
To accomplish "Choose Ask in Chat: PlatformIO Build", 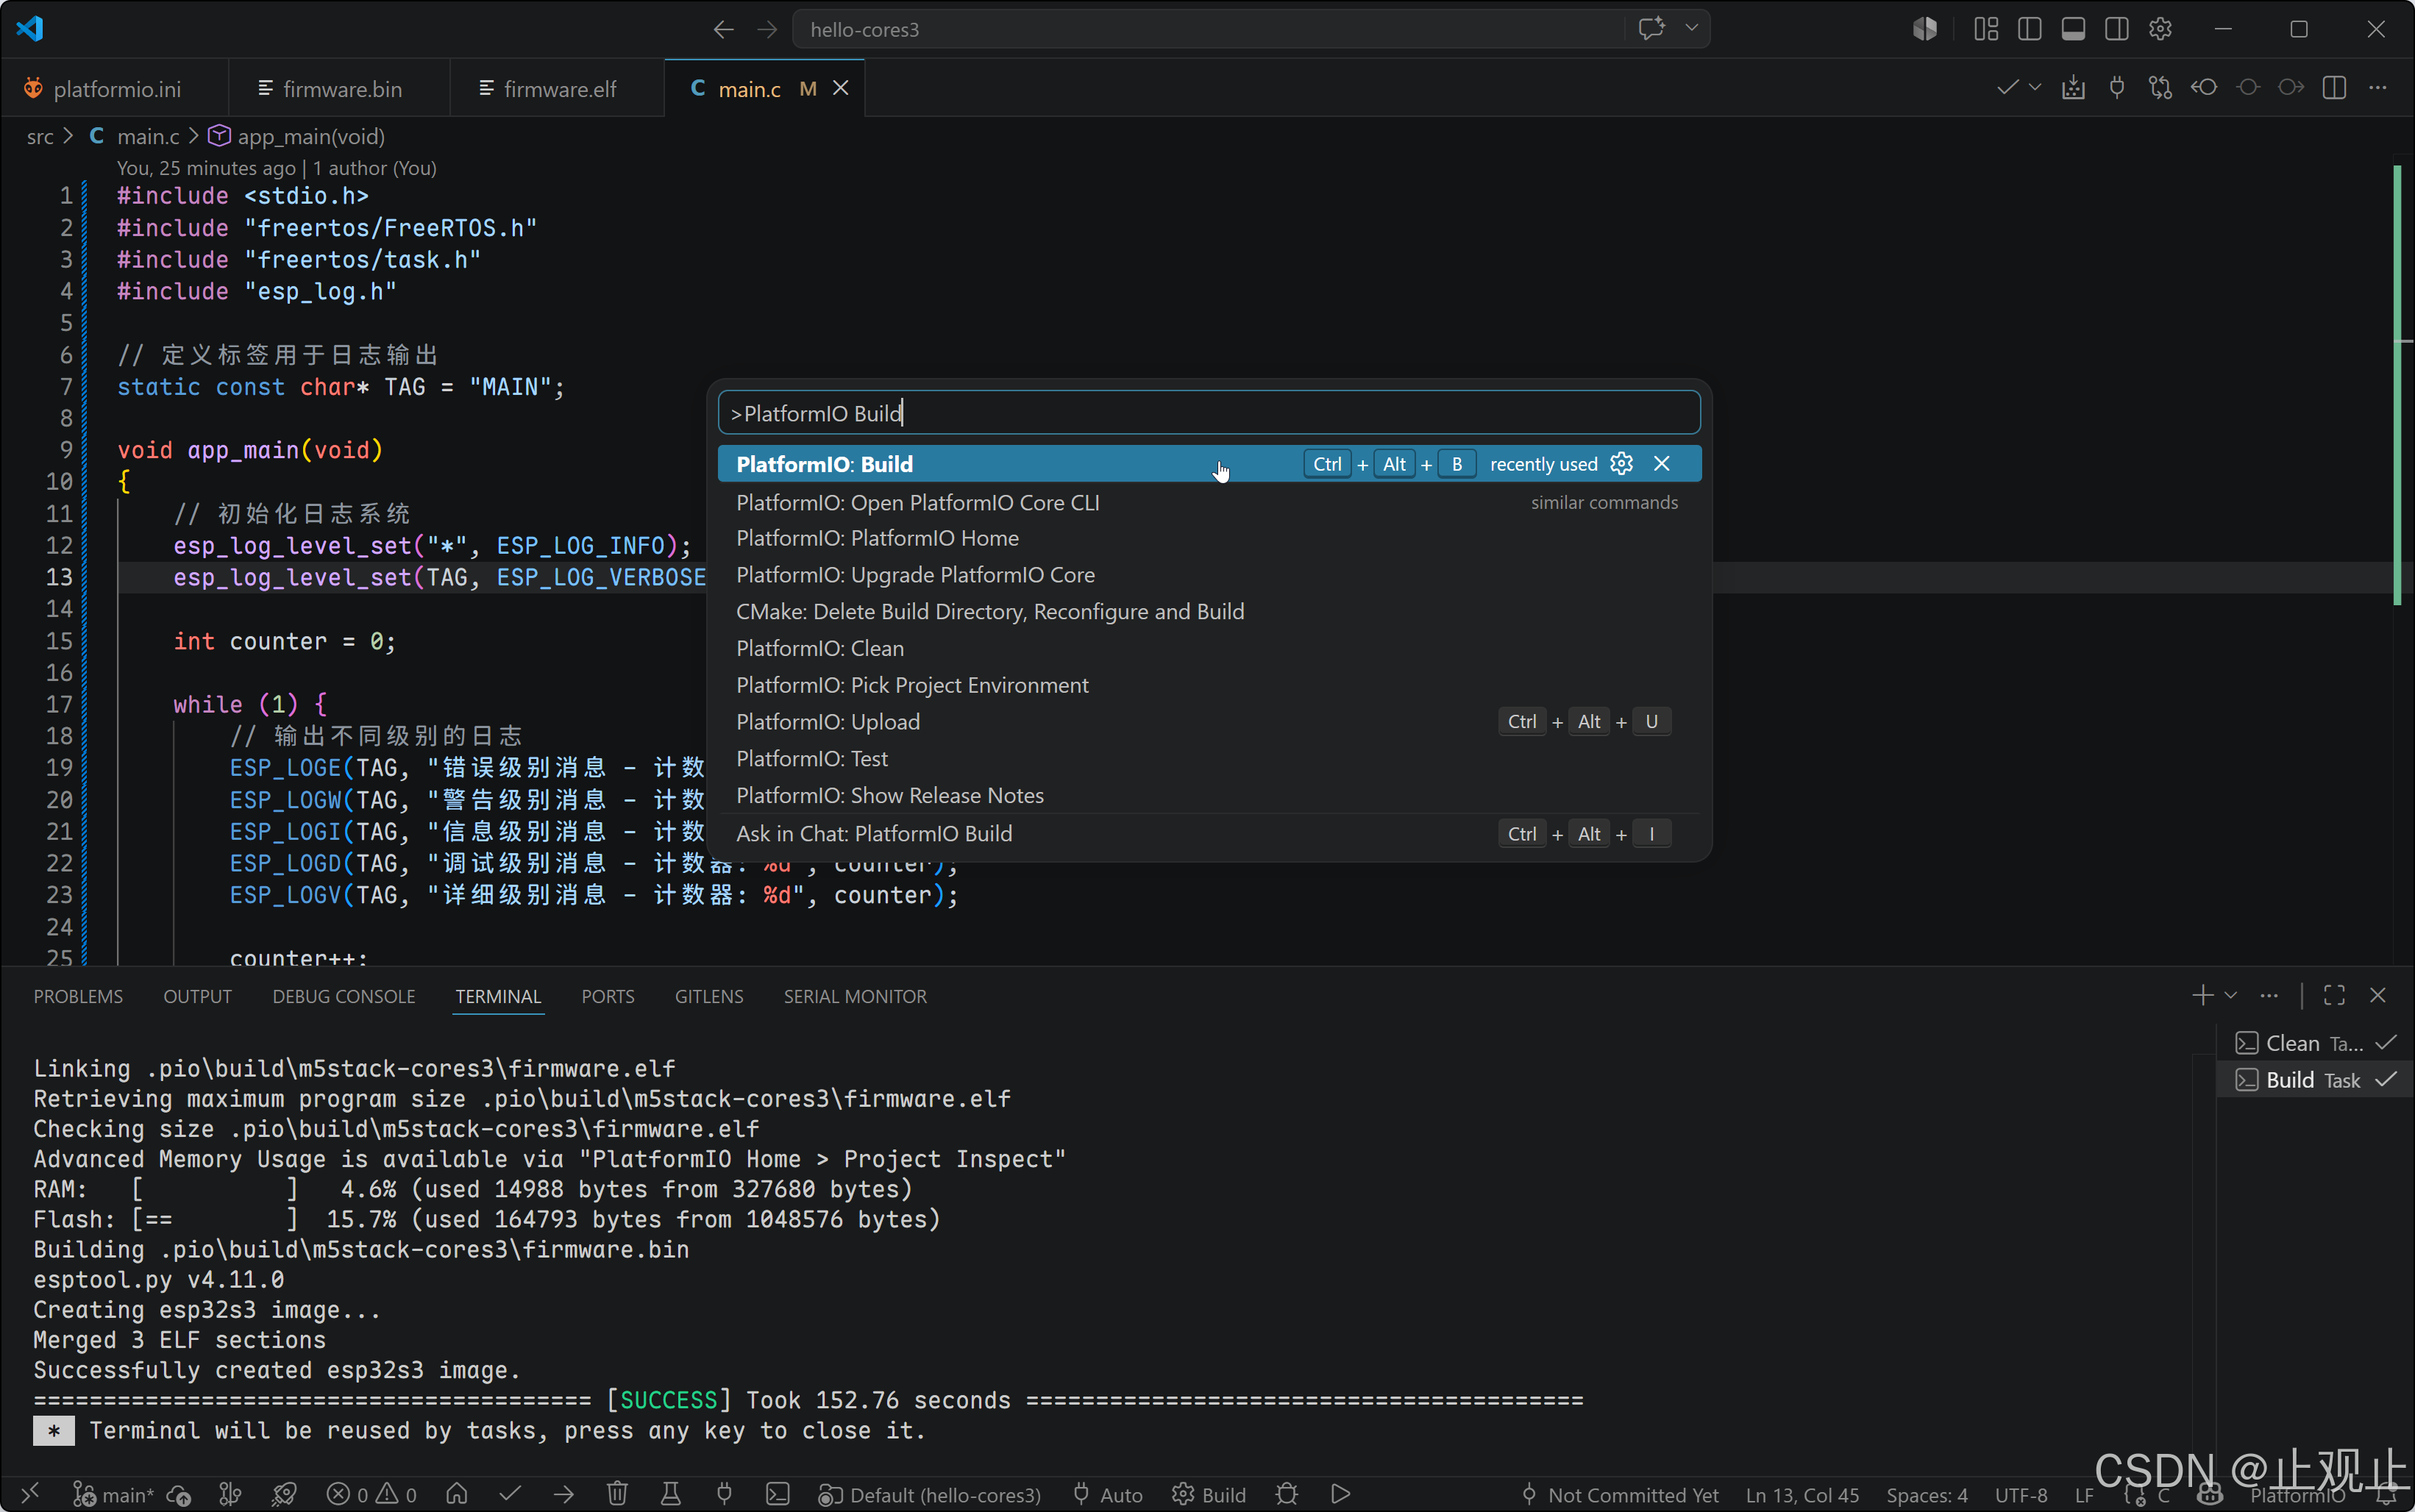I will 1209,834.
